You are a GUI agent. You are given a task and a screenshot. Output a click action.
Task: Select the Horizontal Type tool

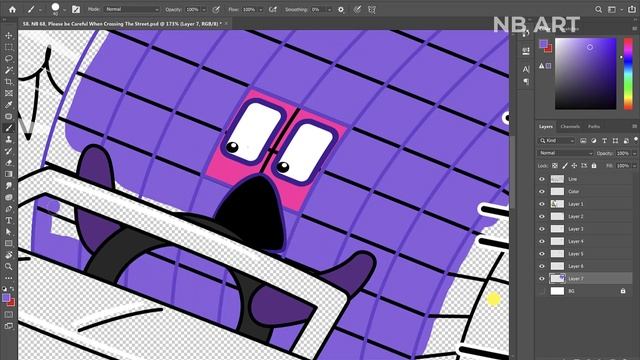point(9,220)
